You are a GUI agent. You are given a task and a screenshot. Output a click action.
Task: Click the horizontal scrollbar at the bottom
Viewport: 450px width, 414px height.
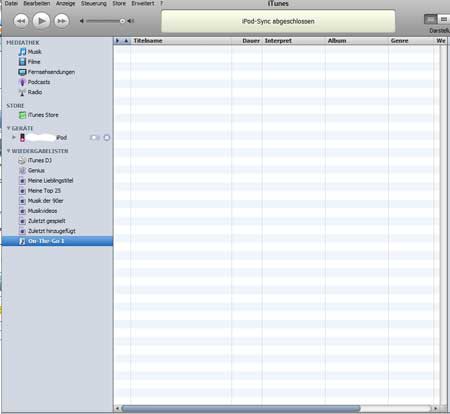click(241, 408)
